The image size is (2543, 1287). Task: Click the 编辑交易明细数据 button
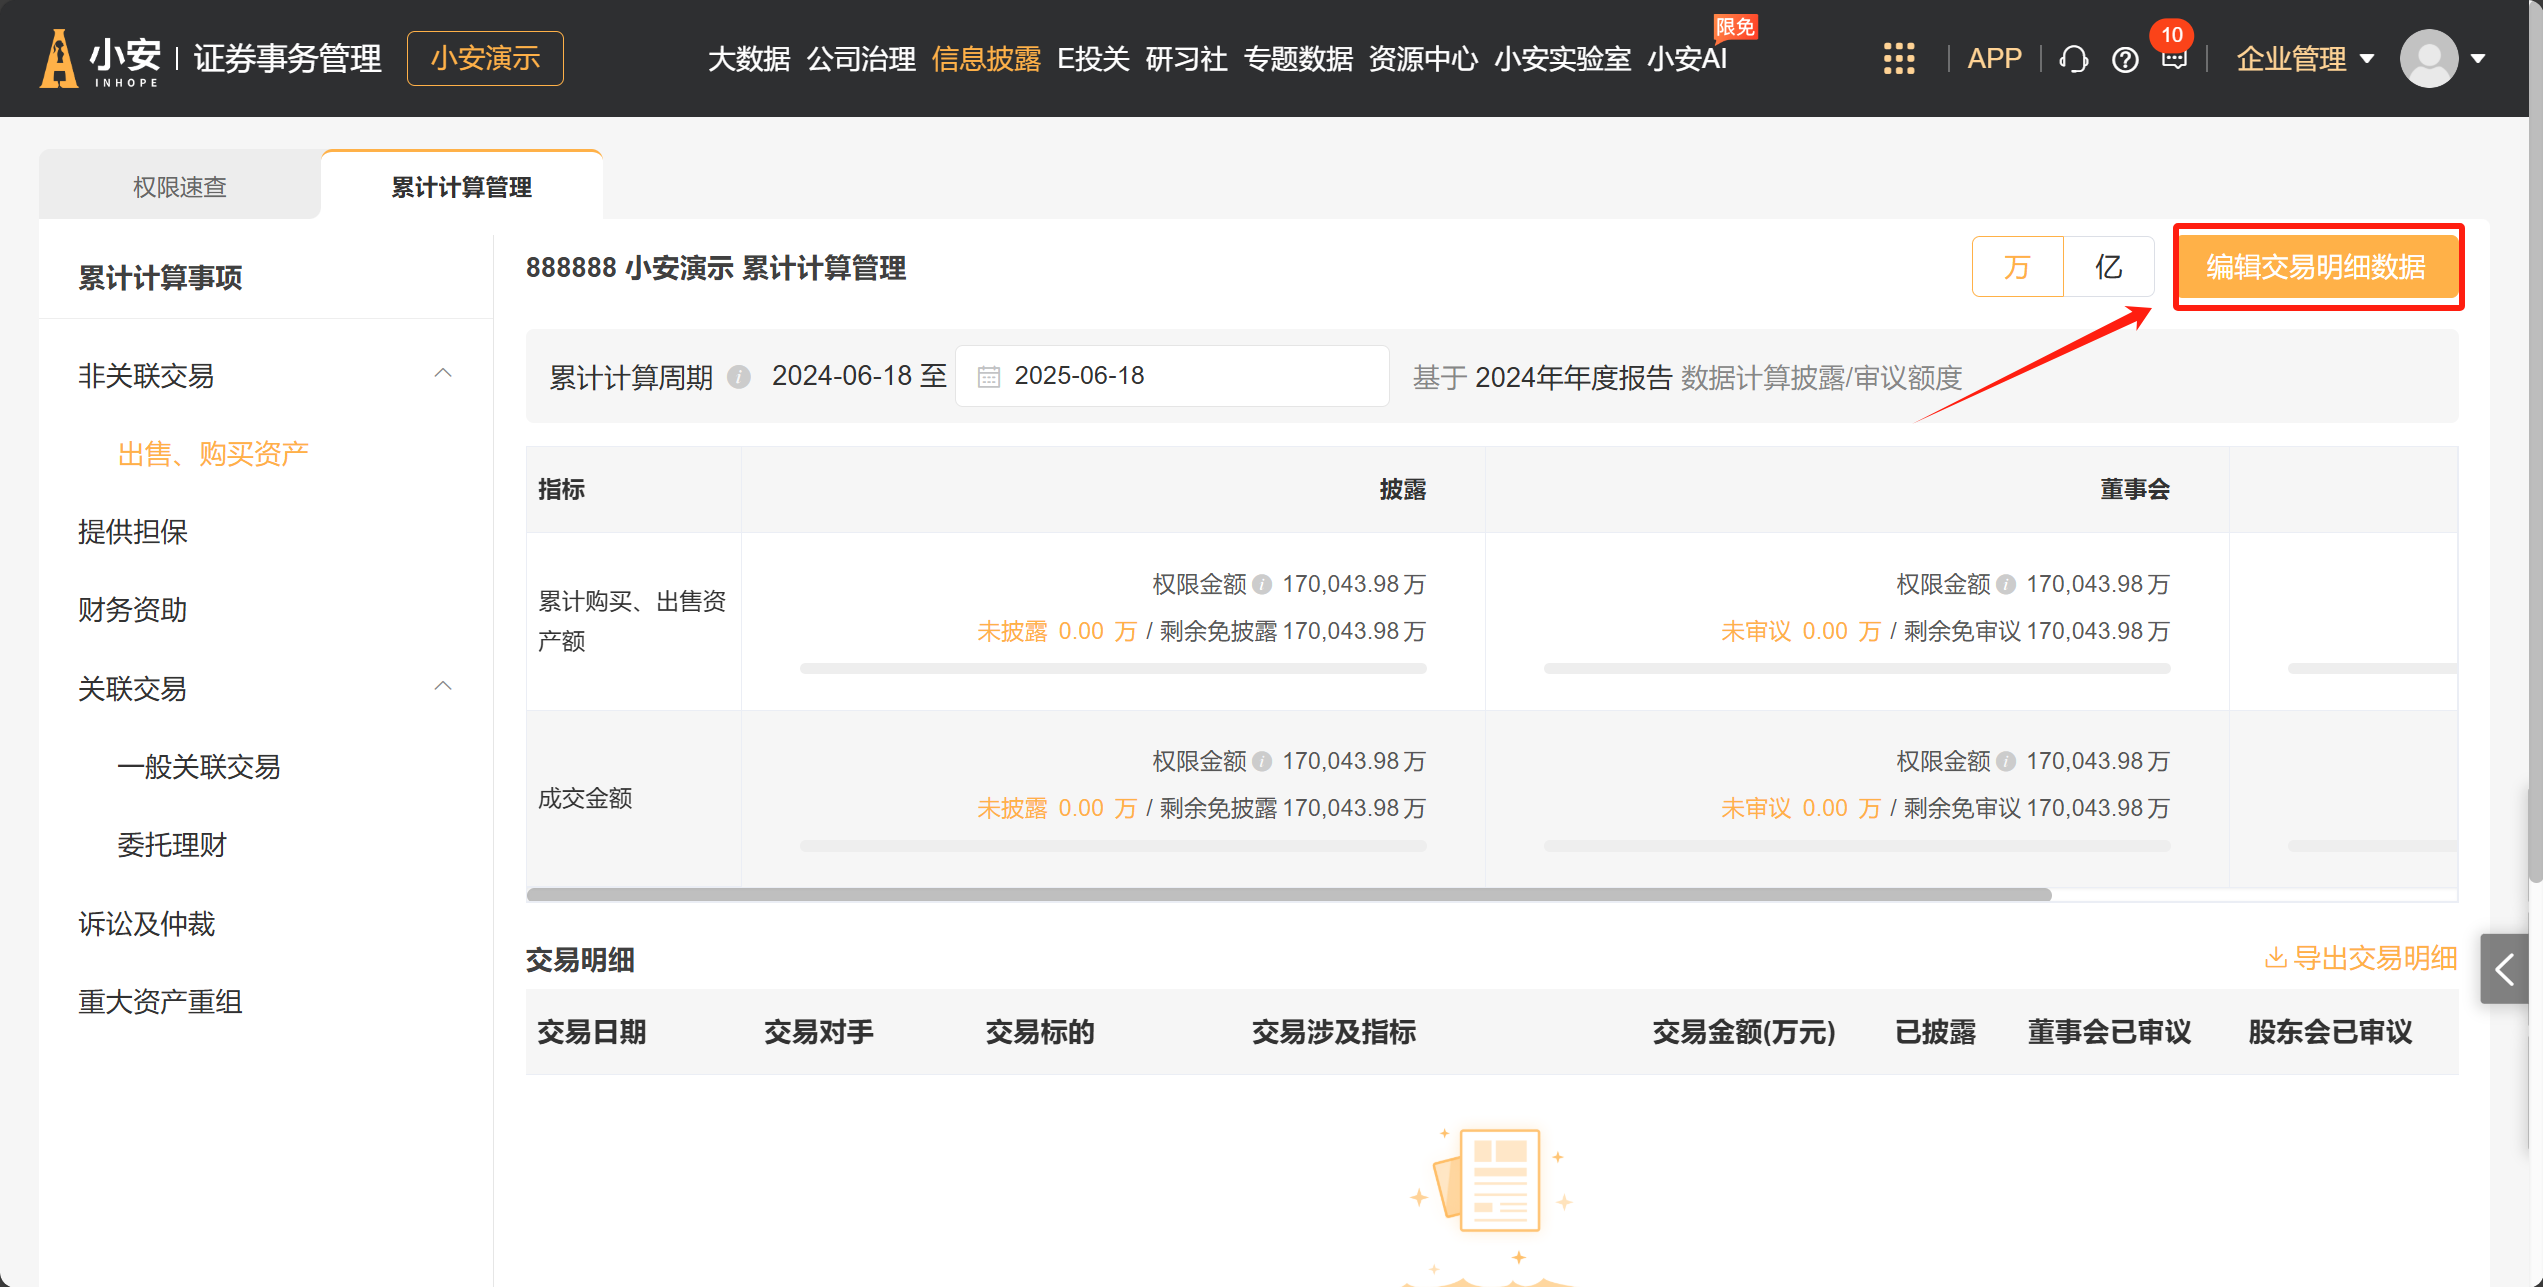tap(2316, 267)
